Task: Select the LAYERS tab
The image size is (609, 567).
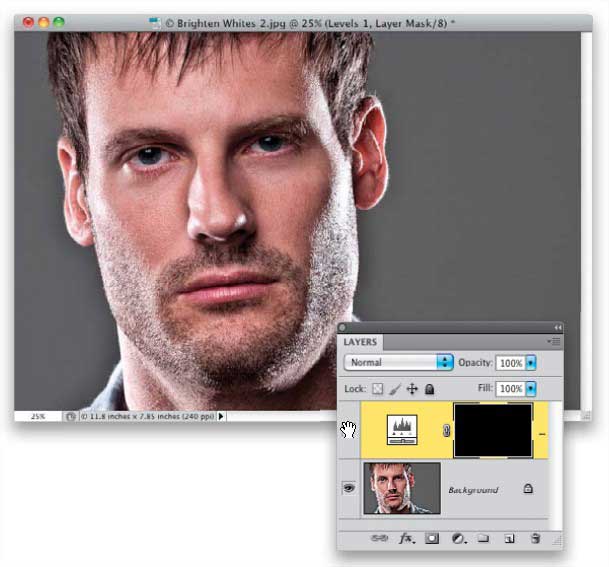Action: (360, 342)
